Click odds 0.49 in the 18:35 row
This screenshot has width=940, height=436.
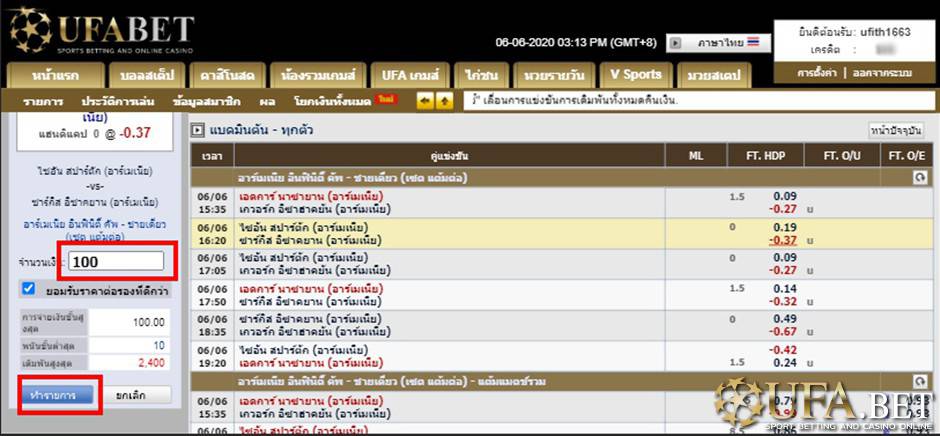(x=785, y=319)
